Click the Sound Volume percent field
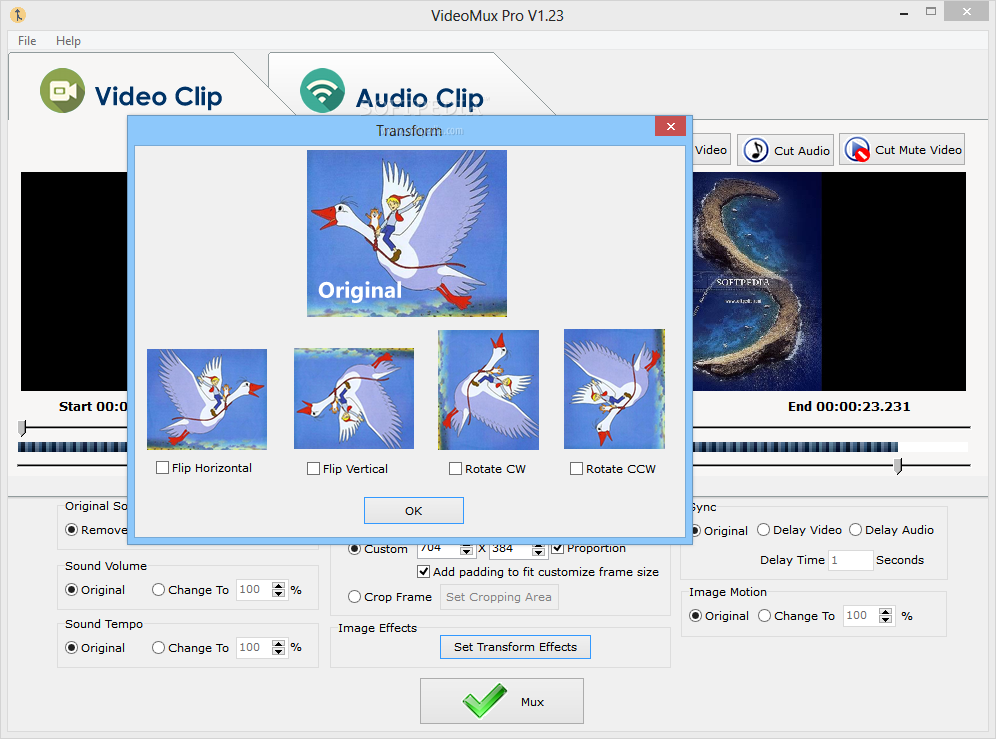 point(254,590)
